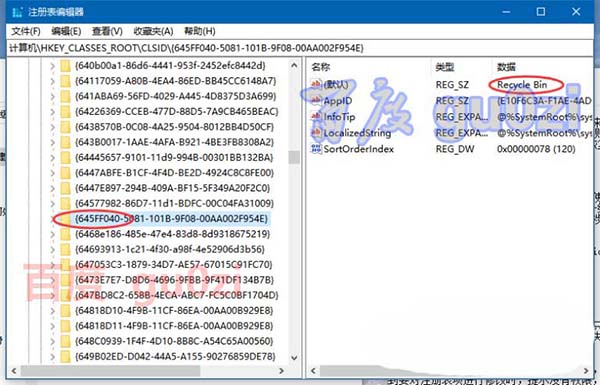Click folder icon of {6447ABFE-B1CF-4F4D-BE2D-4924C8C8FE00}

click(66, 173)
